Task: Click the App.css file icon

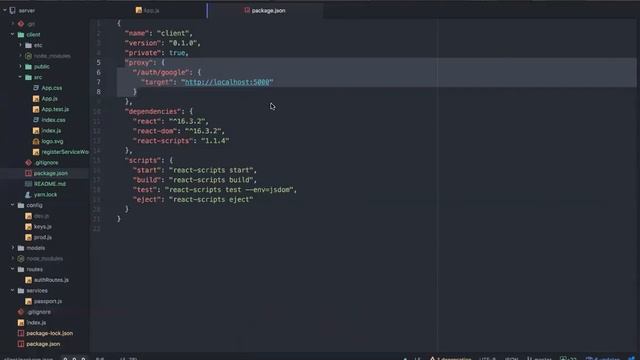Action: (x=36, y=88)
